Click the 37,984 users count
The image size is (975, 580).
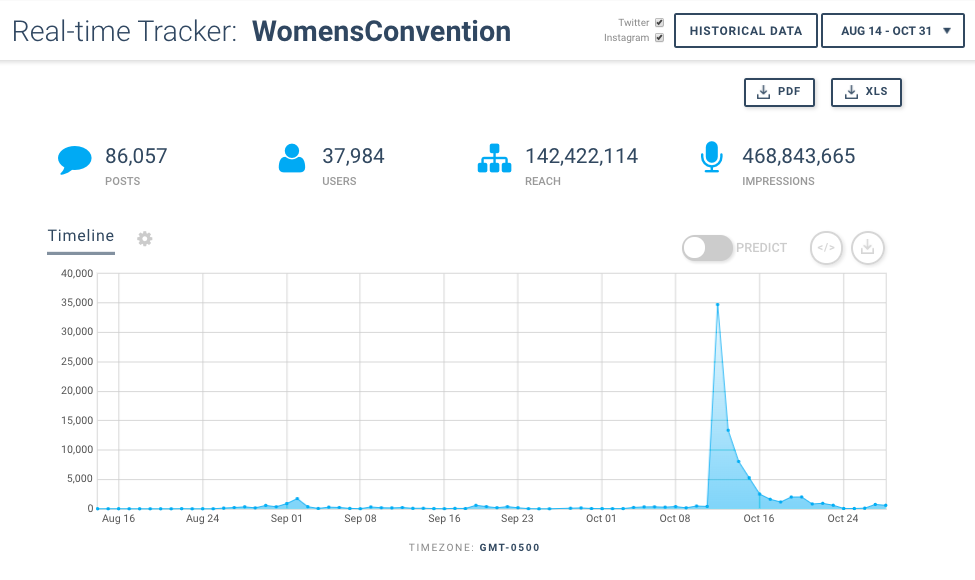pos(353,156)
